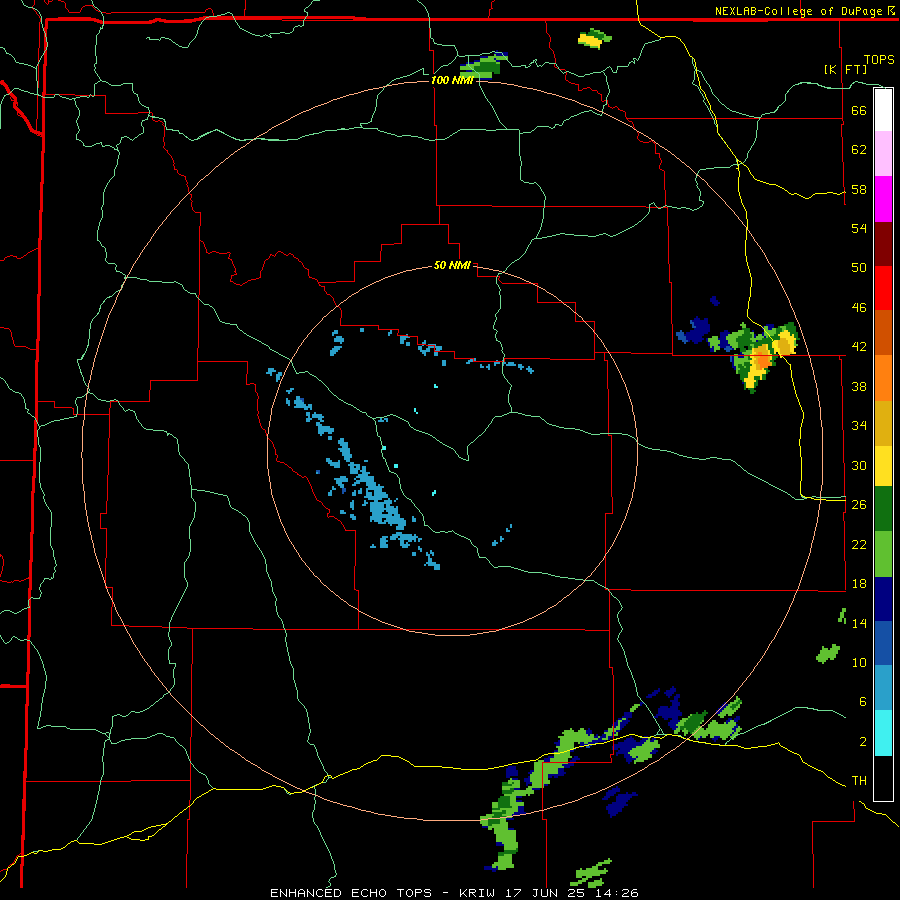The image size is (900, 900).
Task: Click the 26 legend value
Action: coord(859,505)
